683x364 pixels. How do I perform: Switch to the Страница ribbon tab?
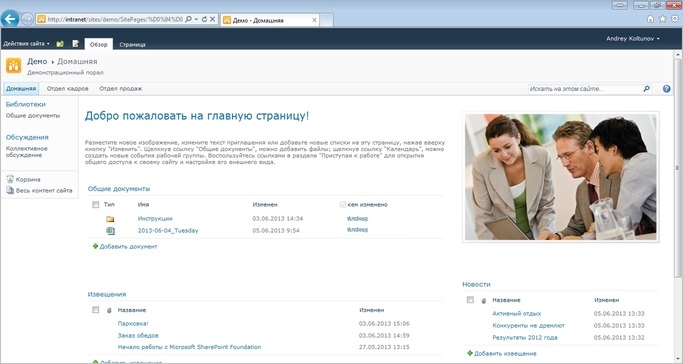pyautogui.click(x=132, y=44)
